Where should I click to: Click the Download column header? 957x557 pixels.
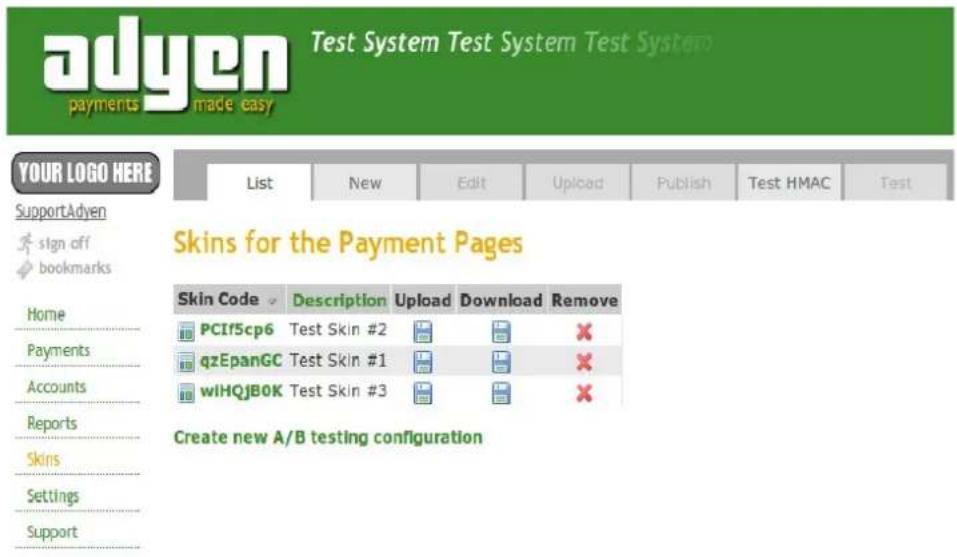(x=501, y=300)
